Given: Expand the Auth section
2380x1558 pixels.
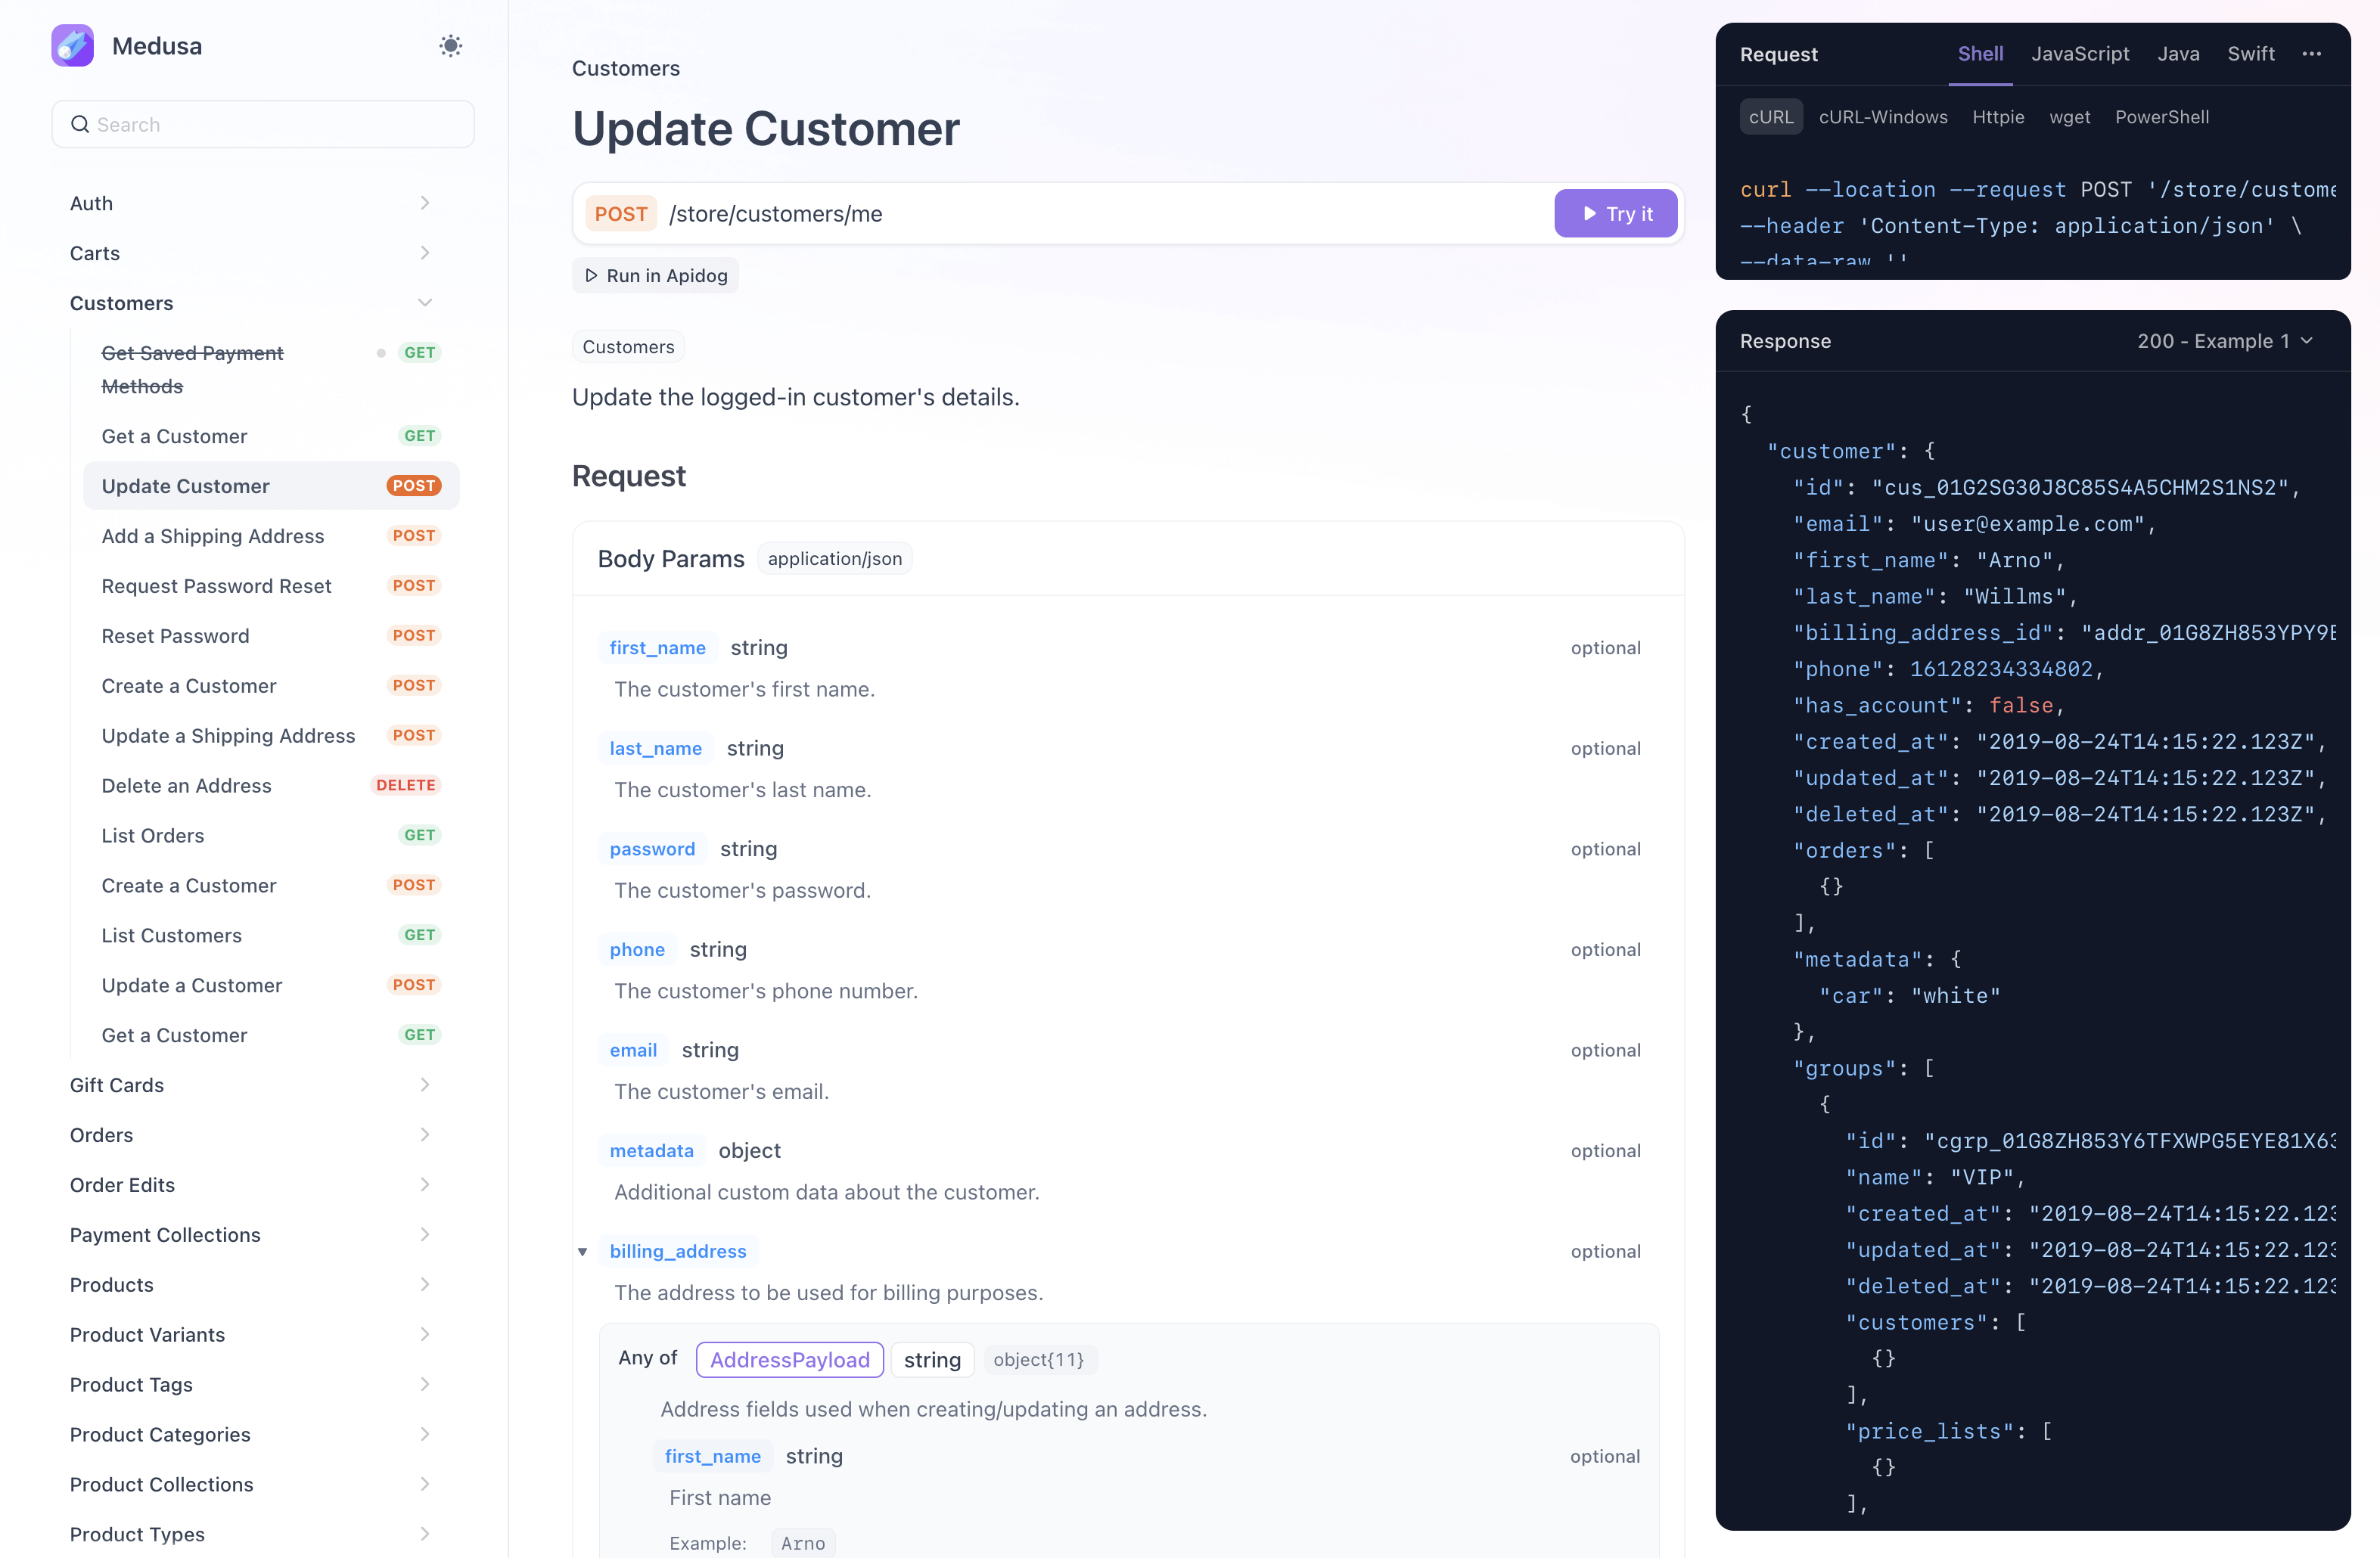Looking at the screenshot, I should coord(250,203).
